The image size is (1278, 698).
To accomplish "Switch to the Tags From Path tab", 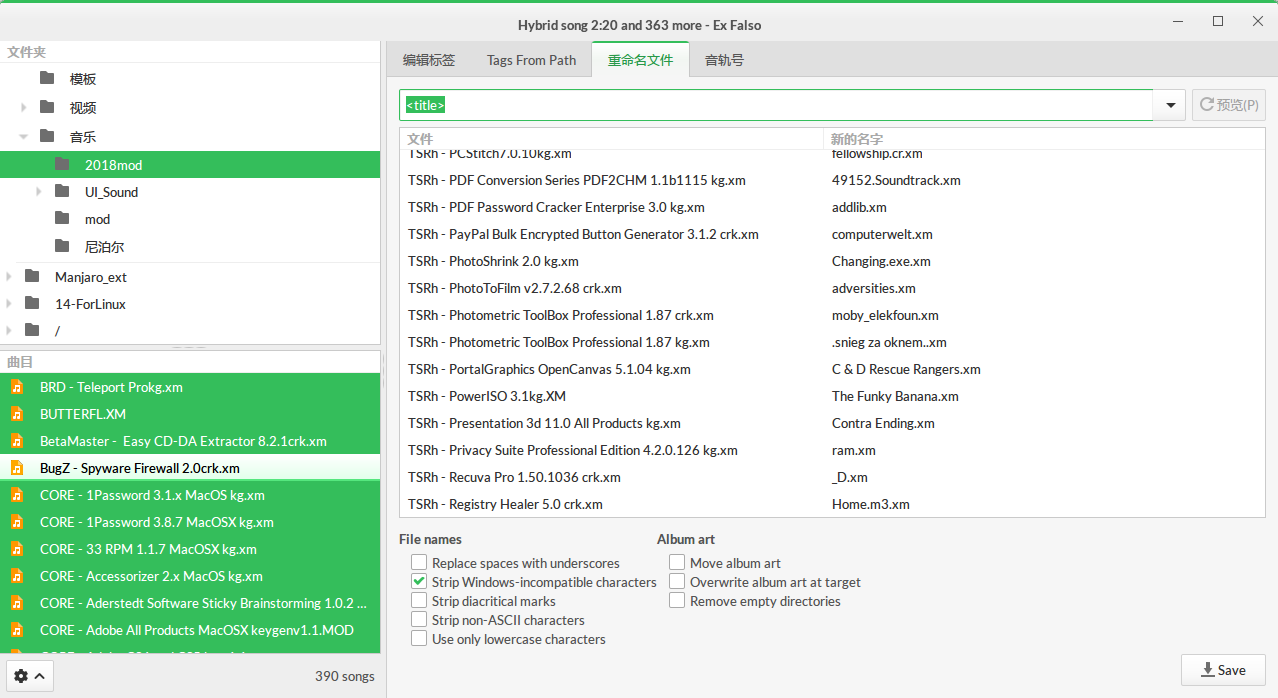I will pyautogui.click(x=531, y=60).
